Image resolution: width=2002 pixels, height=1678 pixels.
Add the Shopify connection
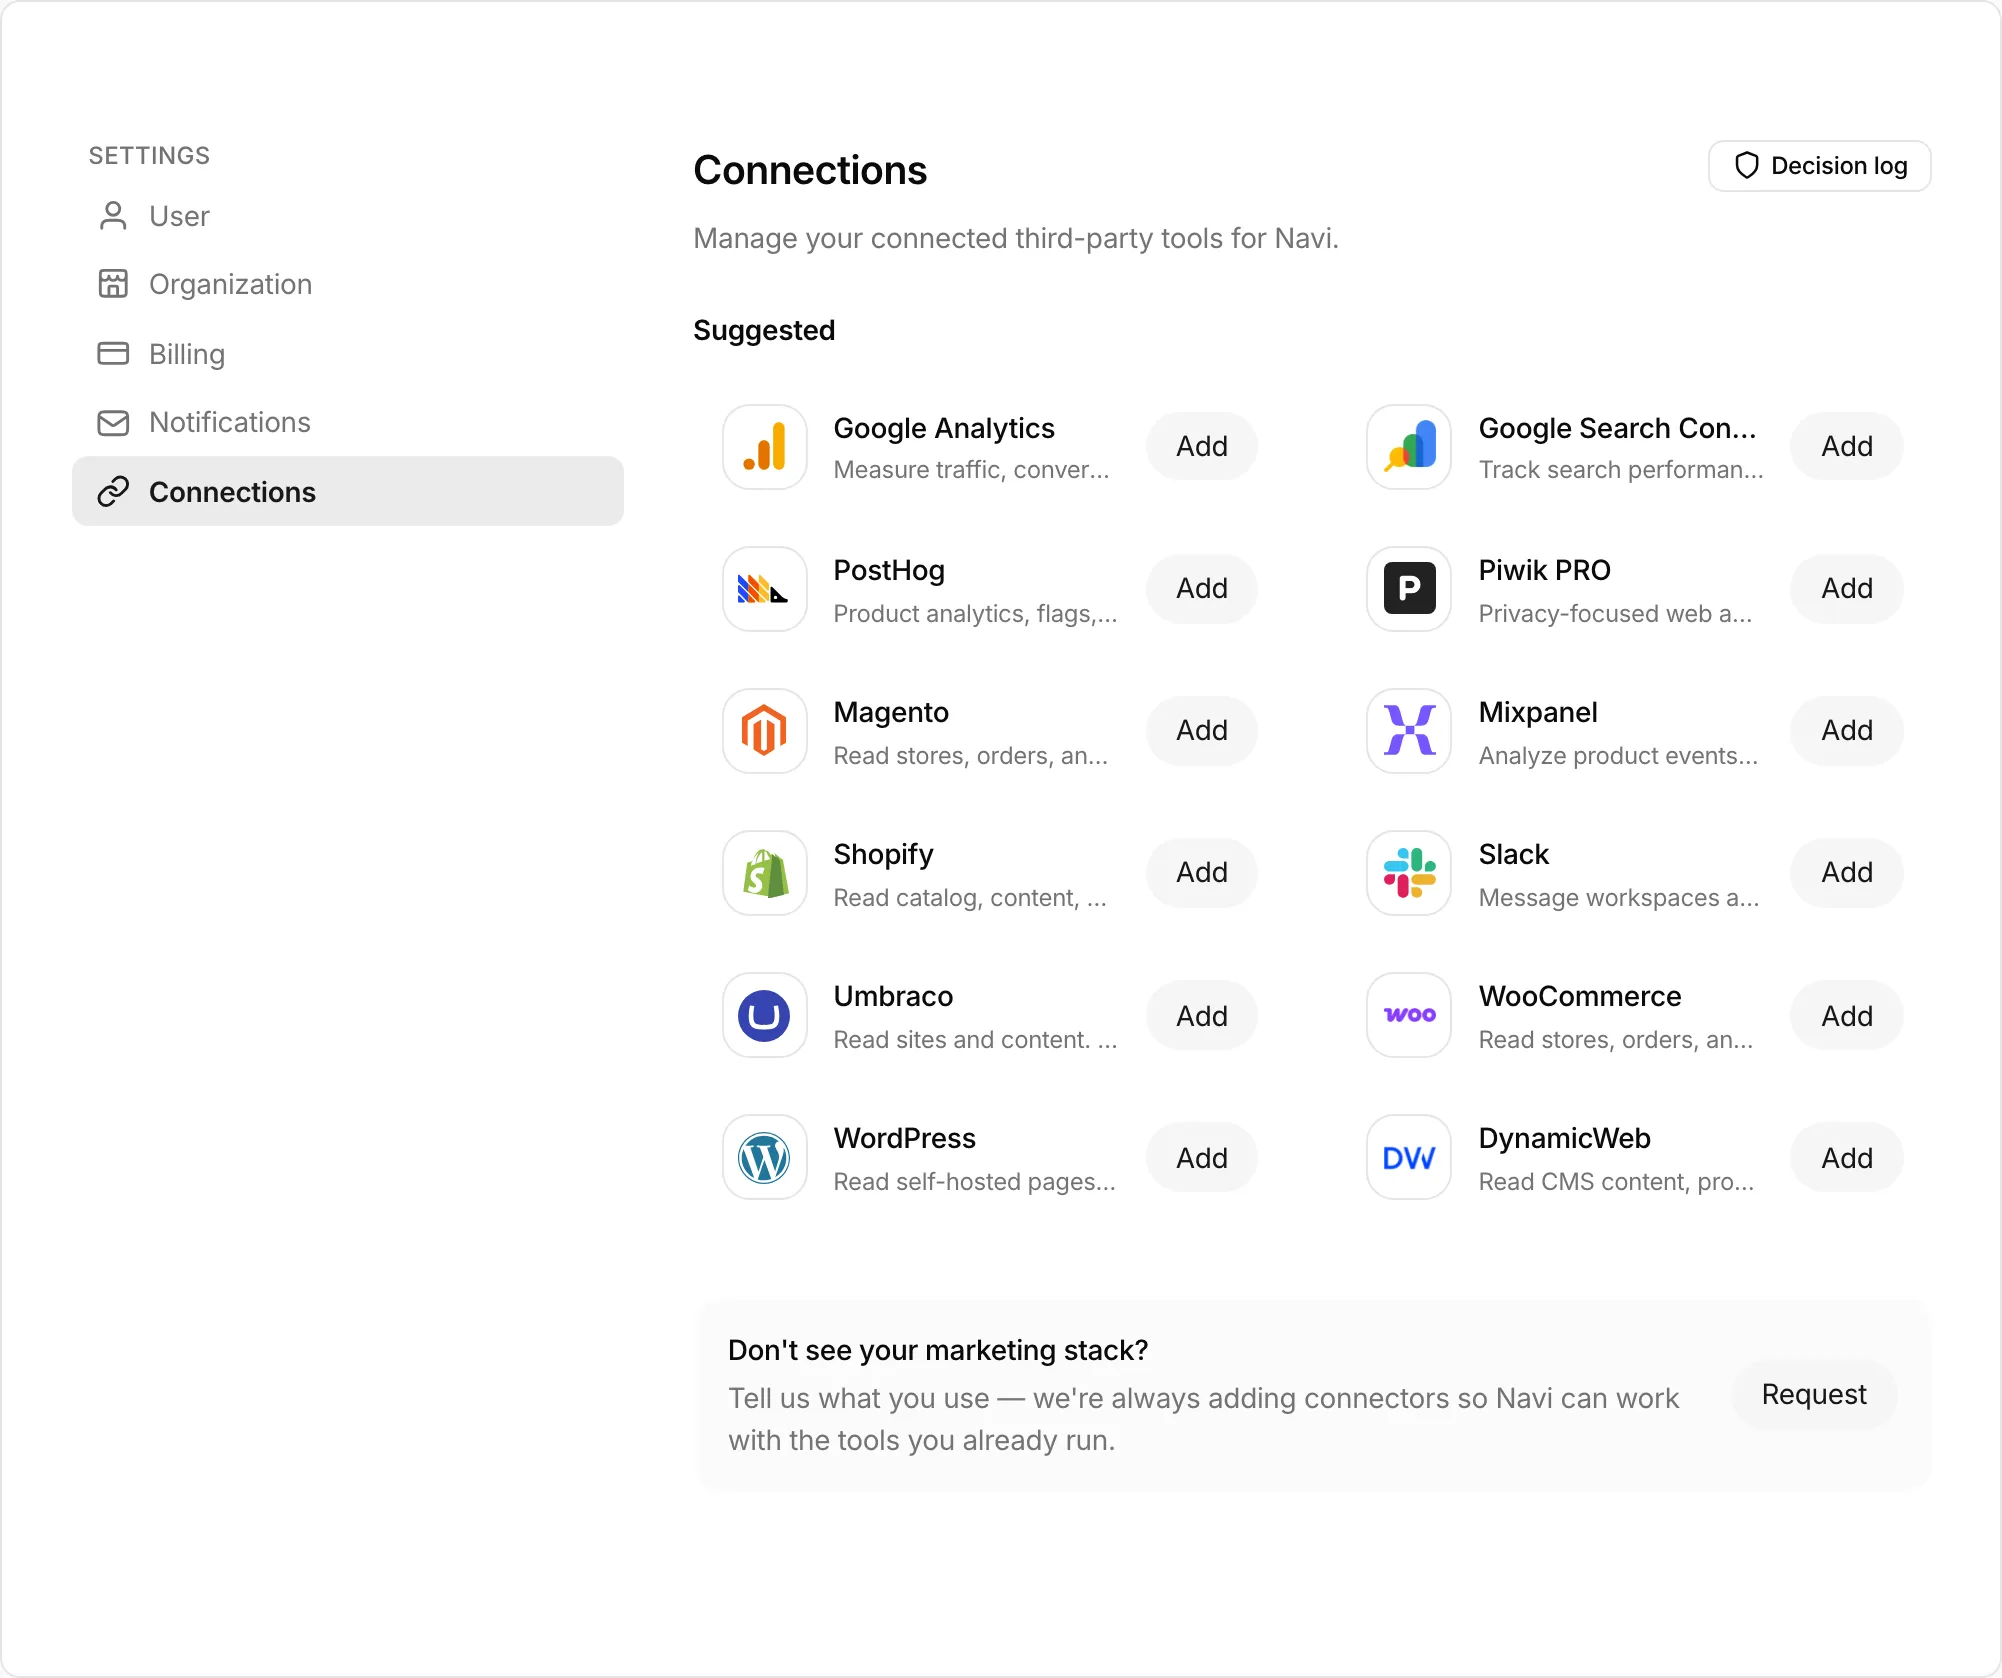(x=1201, y=872)
